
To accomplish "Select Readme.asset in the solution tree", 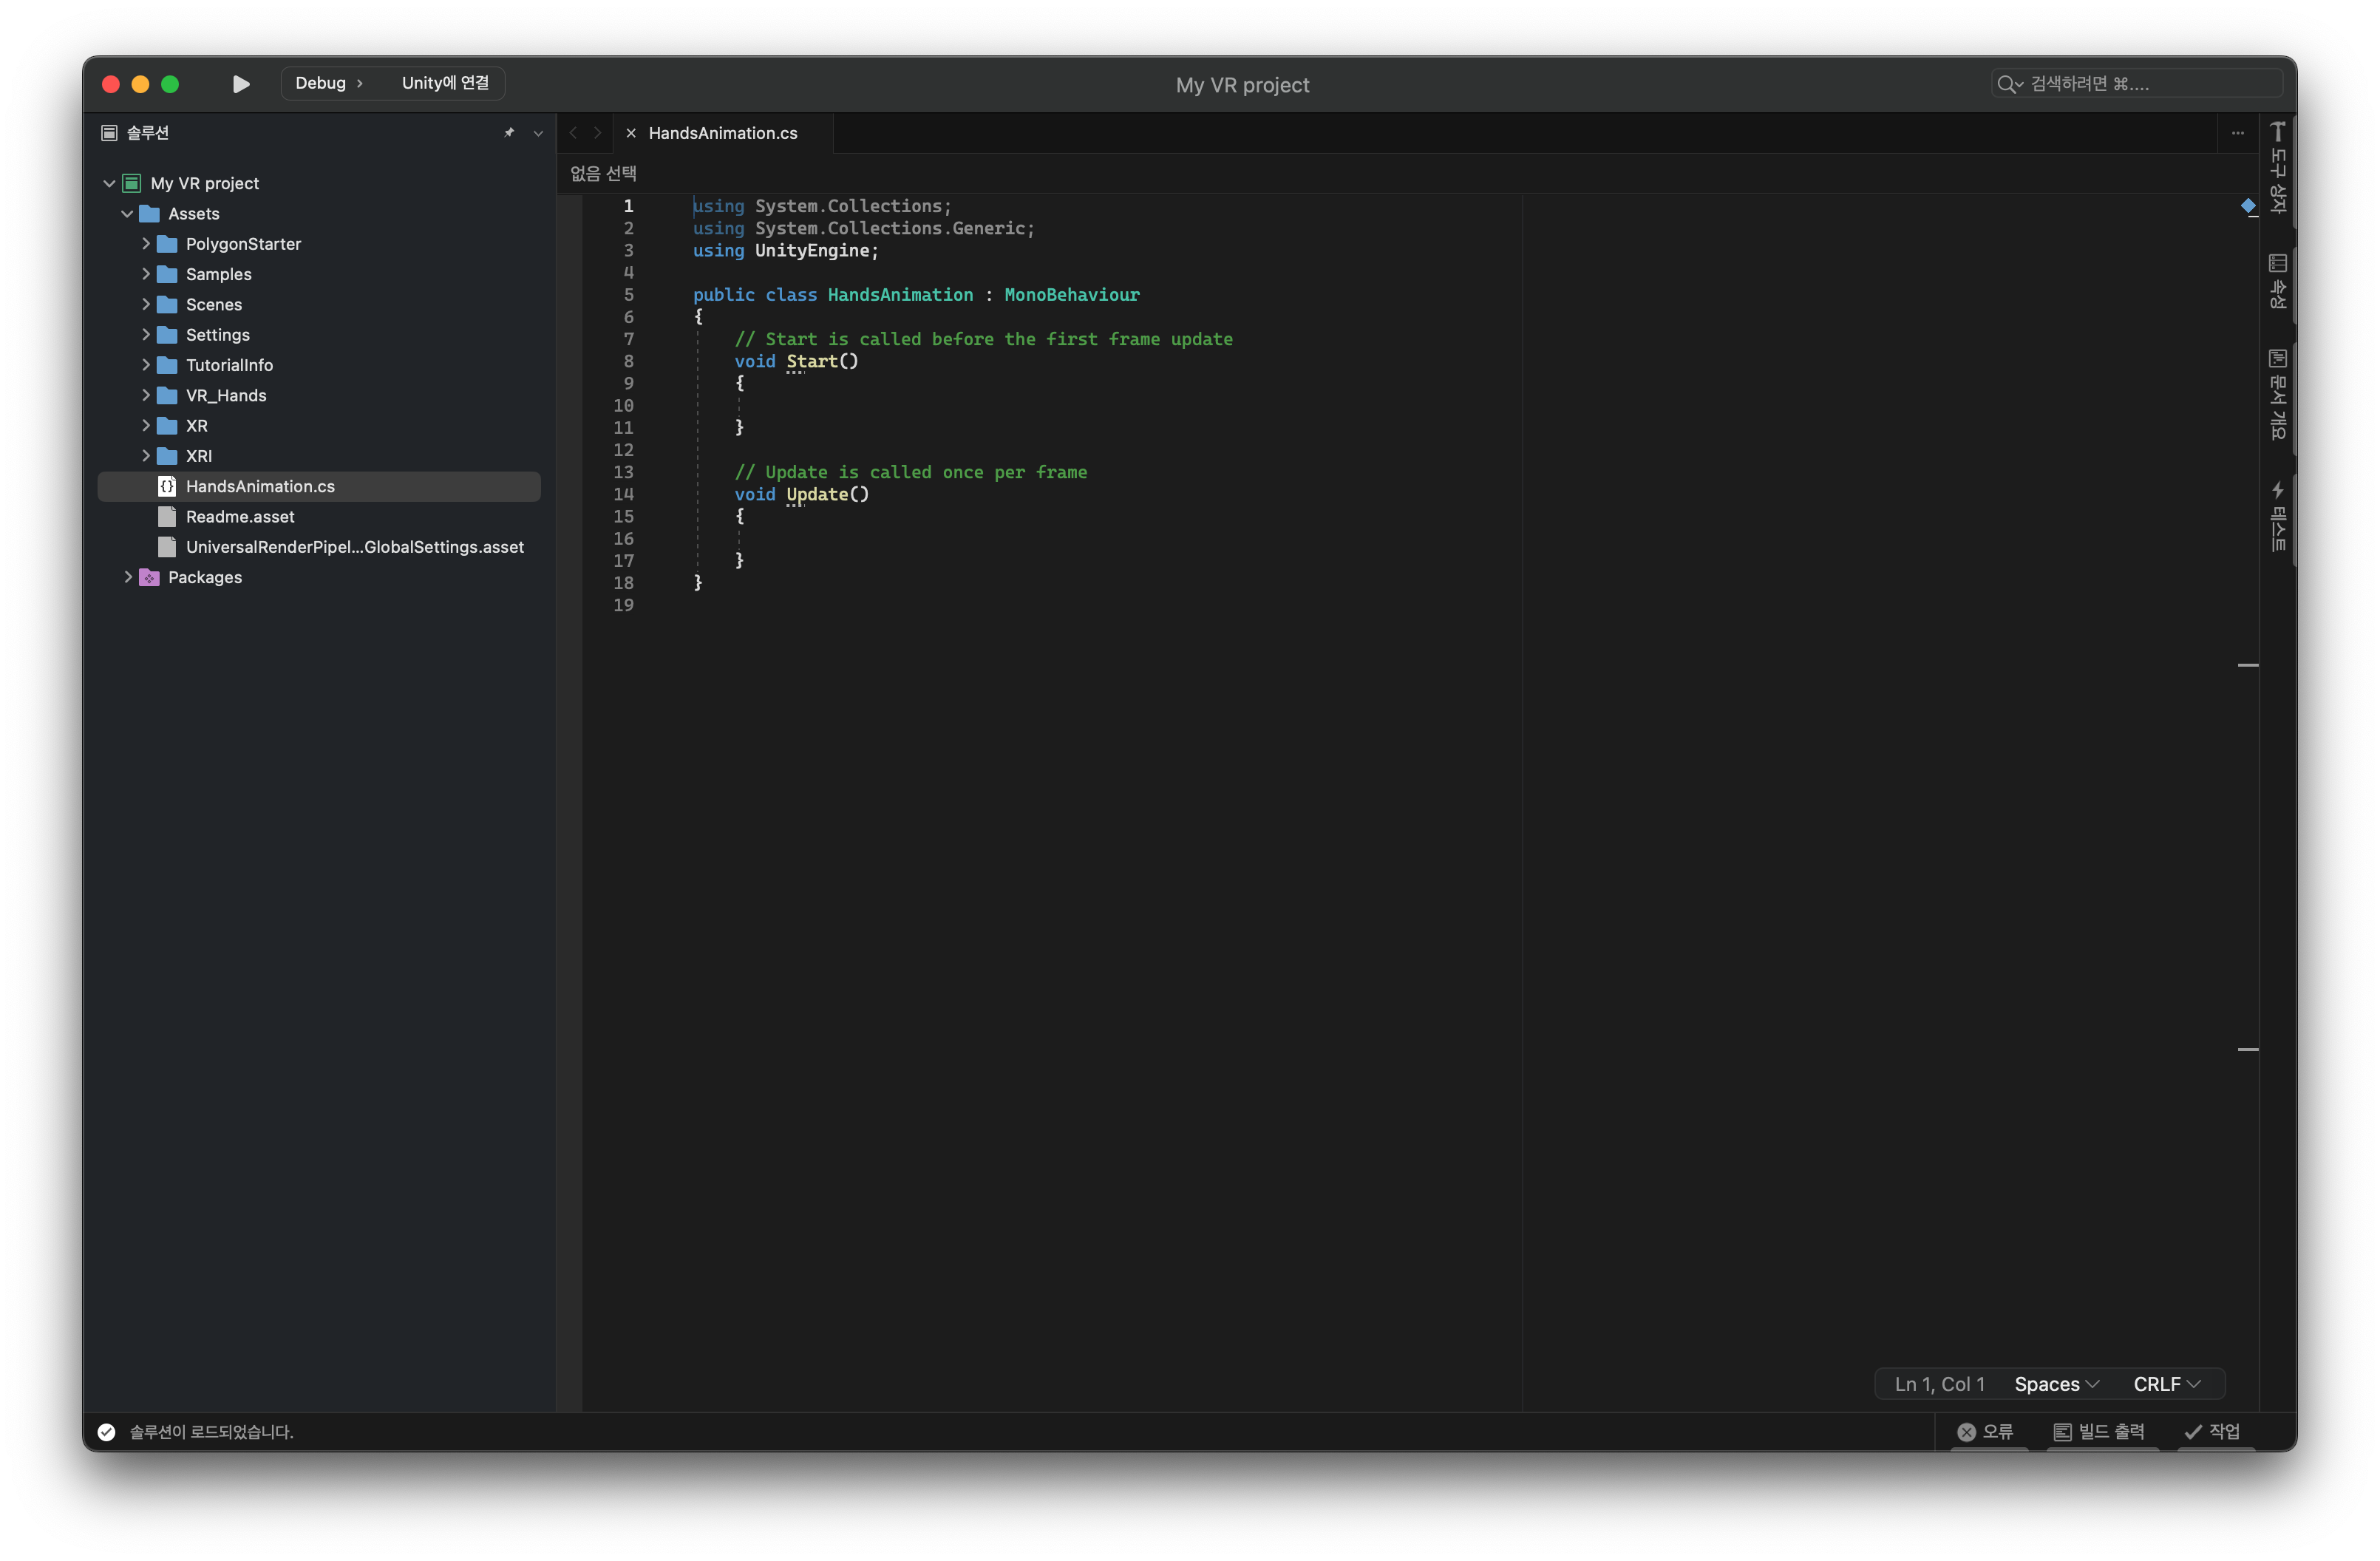I will pos(240,517).
